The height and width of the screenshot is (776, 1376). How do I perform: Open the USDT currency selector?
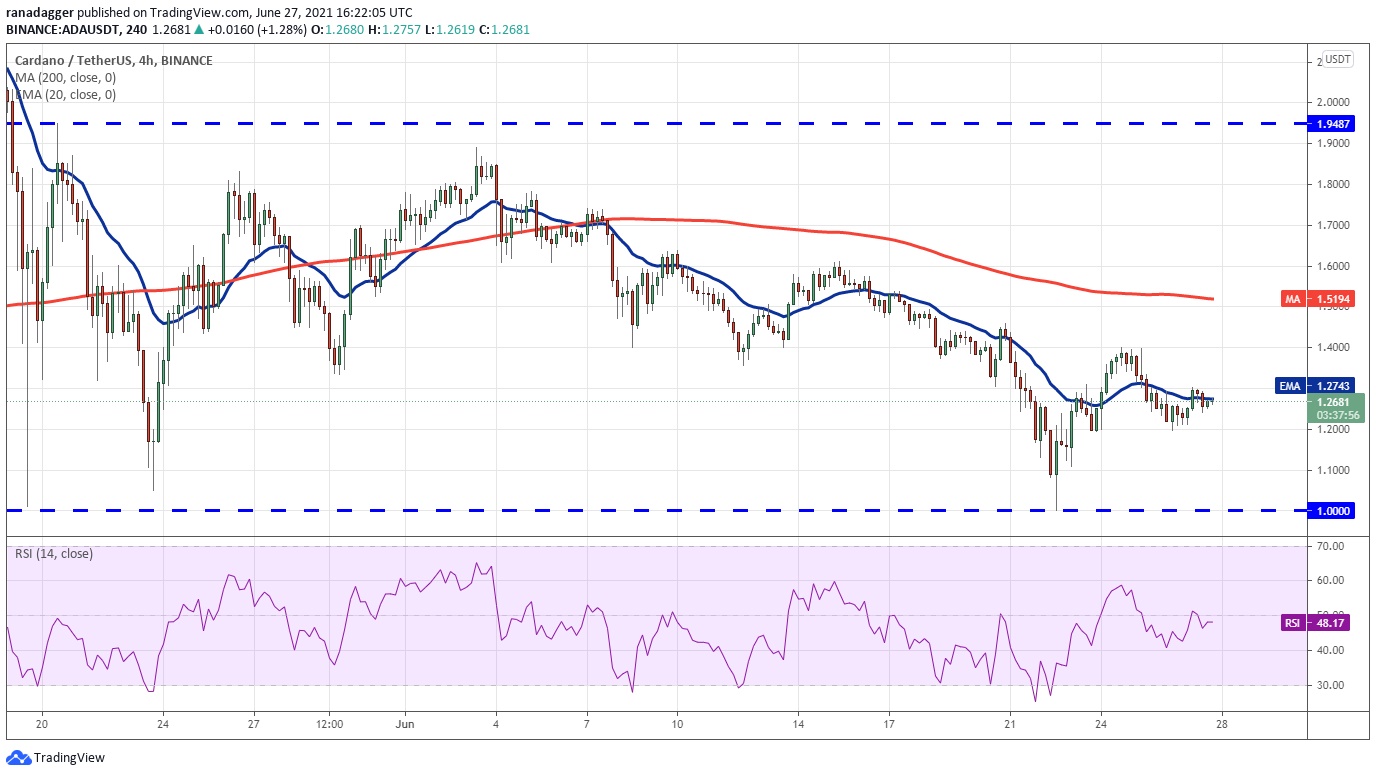pyautogui.click(x=1337, y=59)
